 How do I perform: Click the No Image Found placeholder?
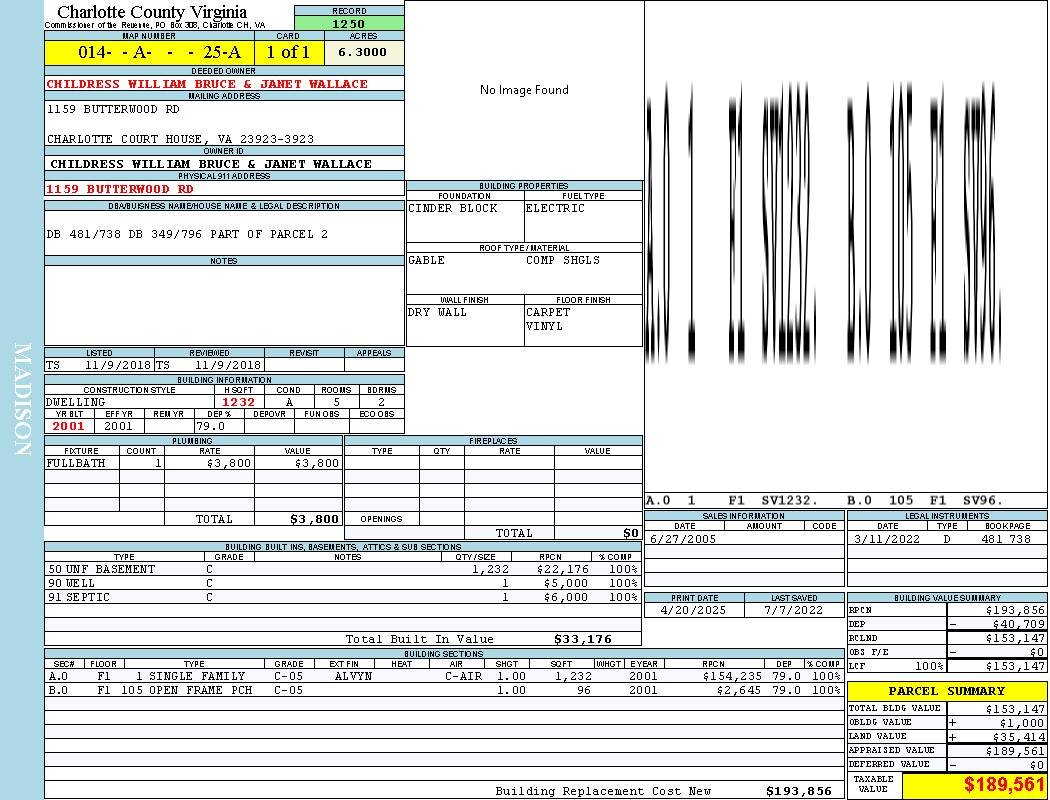524,90
